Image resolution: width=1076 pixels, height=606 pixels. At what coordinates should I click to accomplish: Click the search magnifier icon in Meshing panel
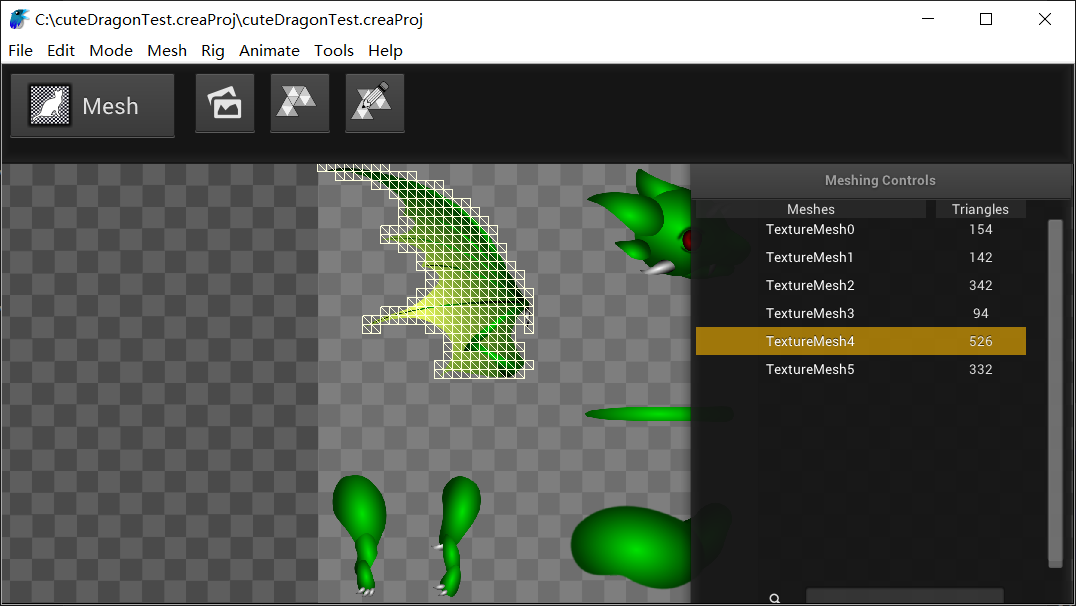pyautogui.click(x=774, y=598)
